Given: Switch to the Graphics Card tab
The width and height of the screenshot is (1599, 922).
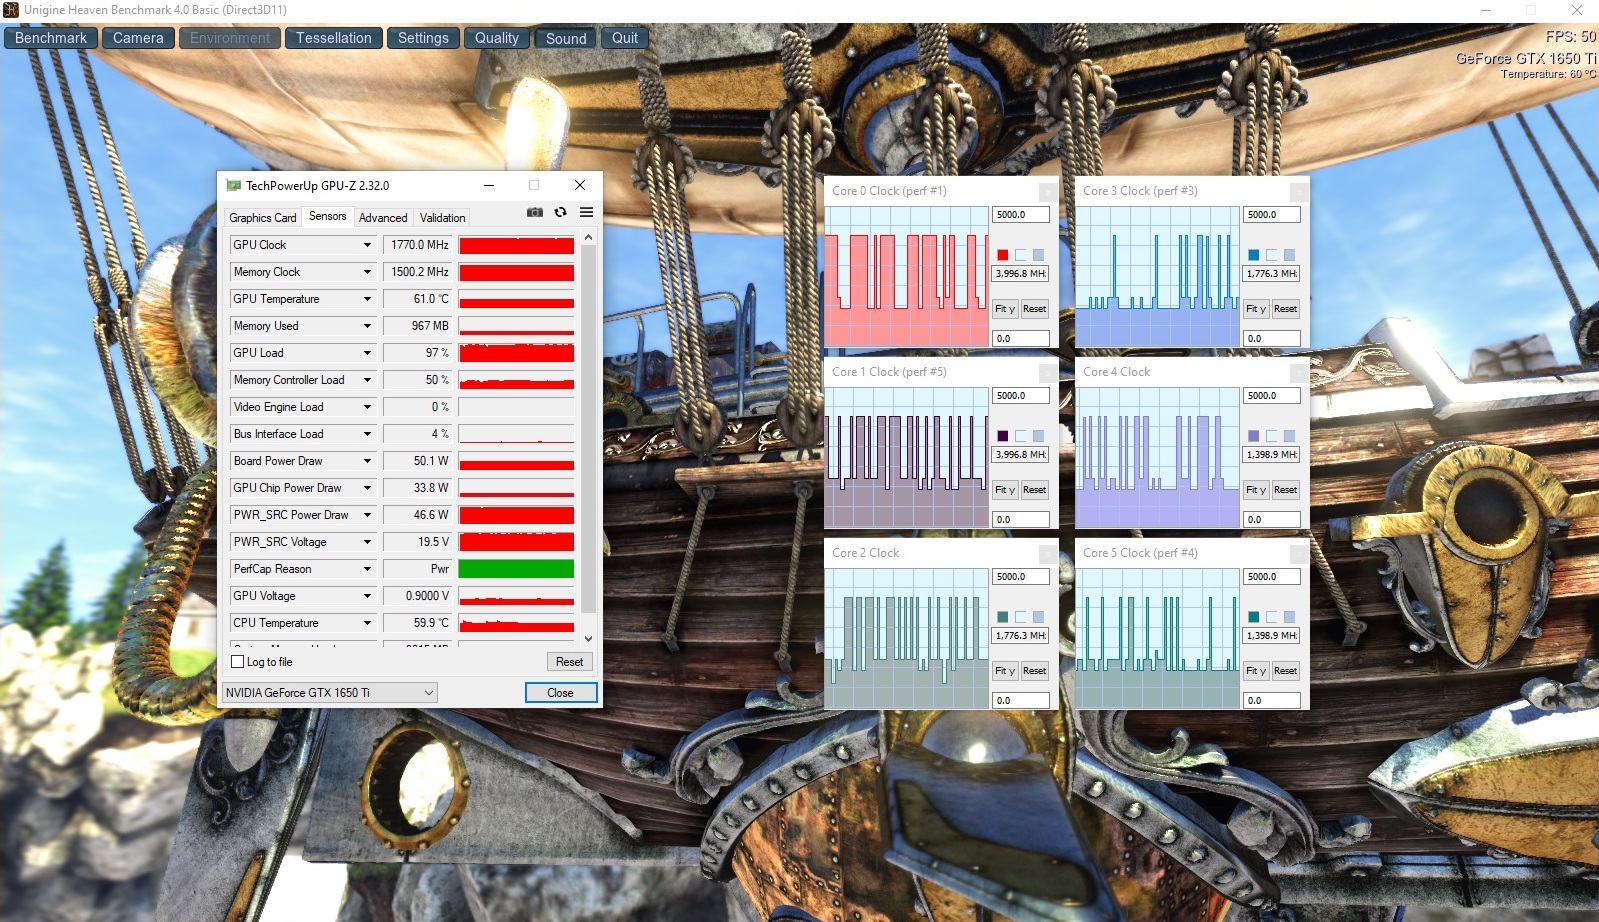Looking at the screenshot, I should [263, 217].
